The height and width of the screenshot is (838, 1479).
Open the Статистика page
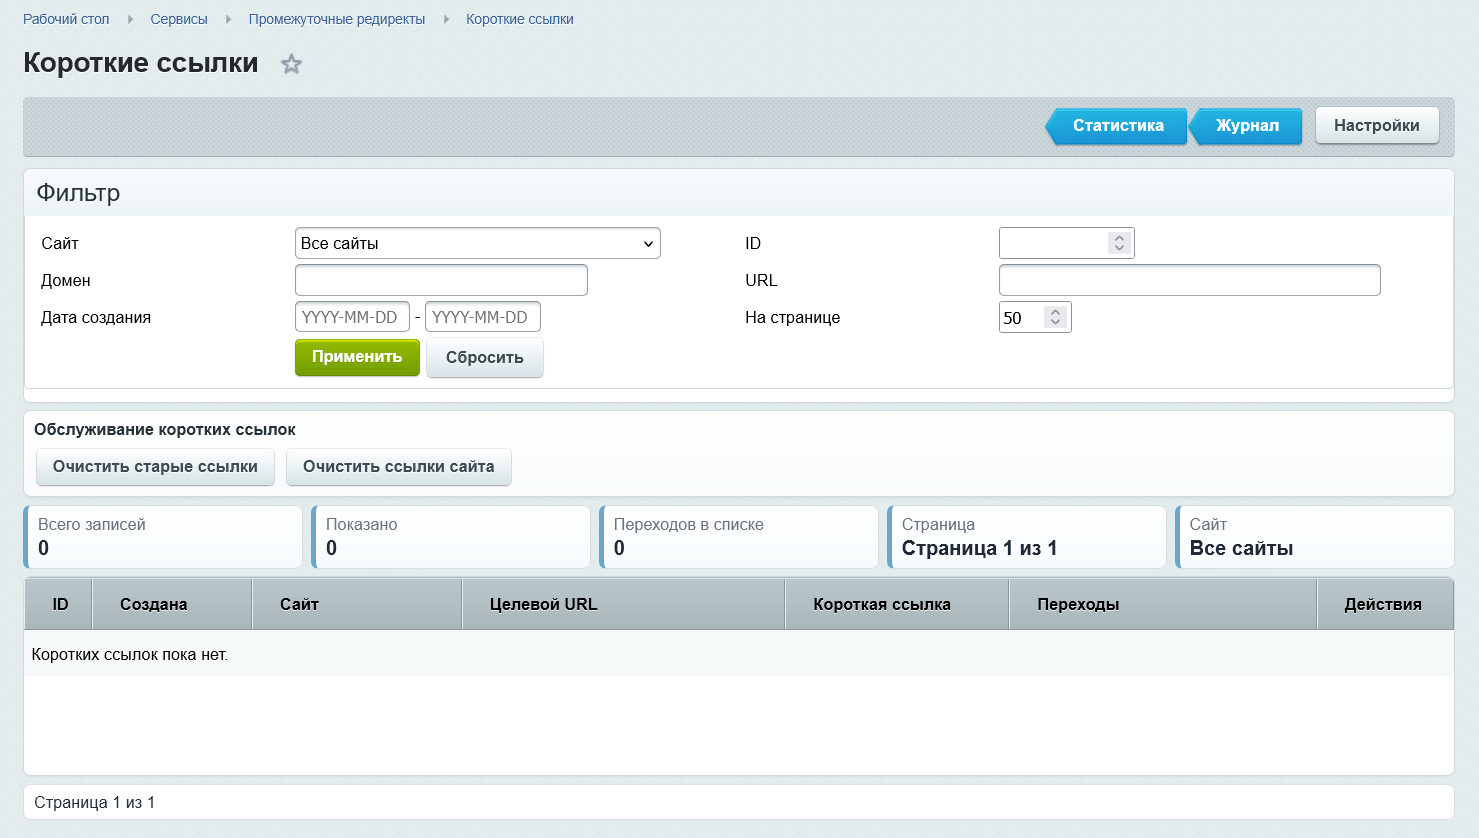(1117, 126)
